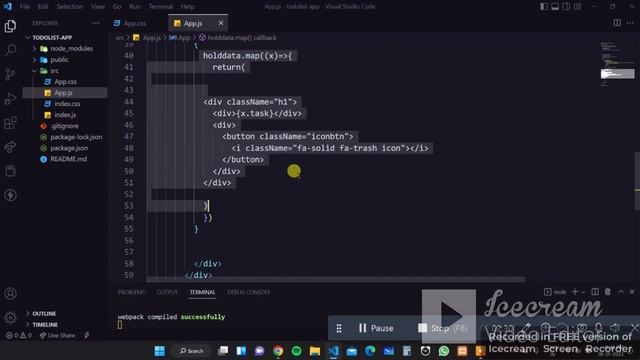Image resolution: width=640 pixels, height=360 pixels.
Task: Open the Explorer view in activity bar
Action: click(x=10, y=26)
